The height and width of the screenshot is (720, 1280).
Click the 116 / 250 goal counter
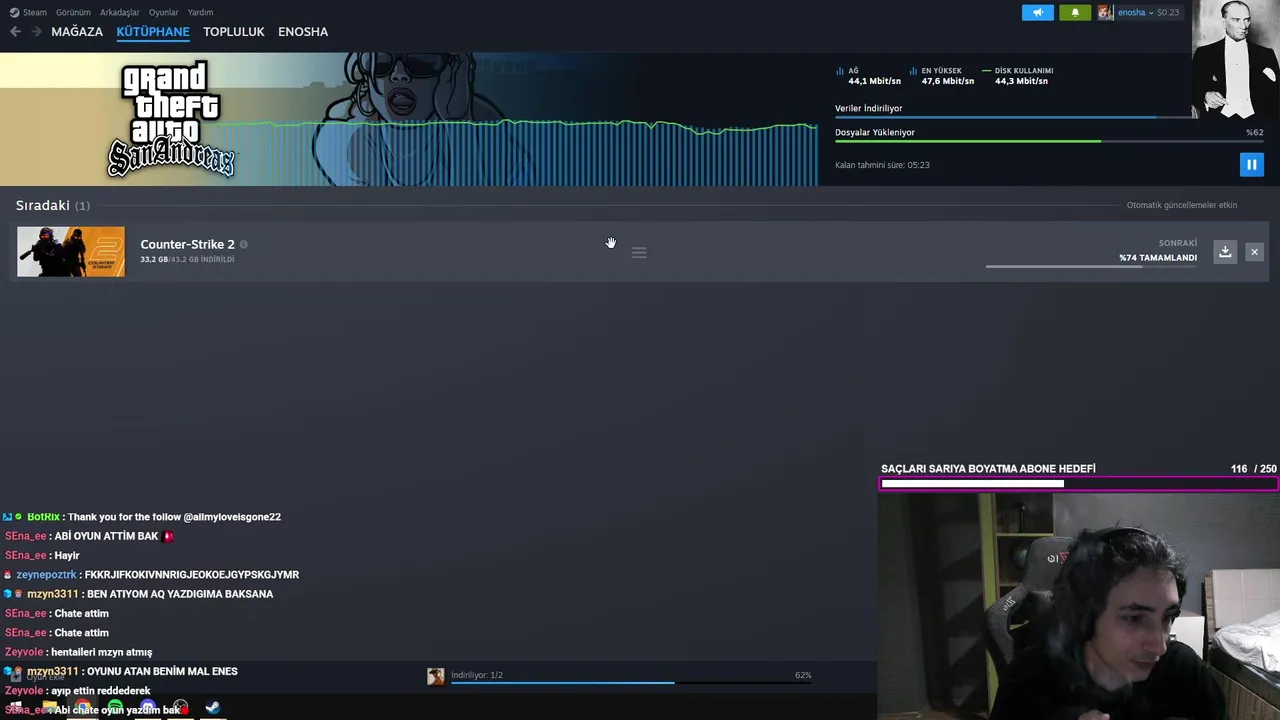click(x=1254, y=469)
